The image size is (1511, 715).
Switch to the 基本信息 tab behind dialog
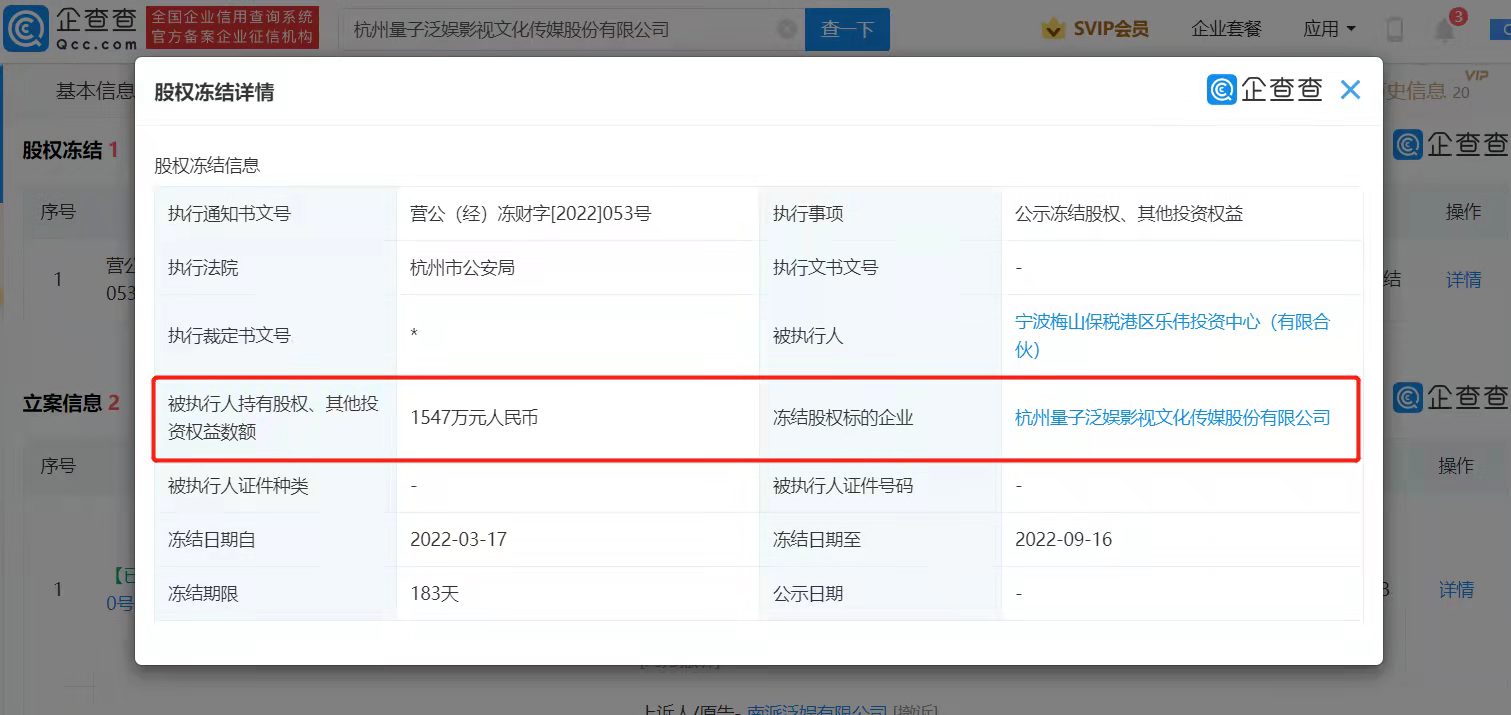[95, 91]
